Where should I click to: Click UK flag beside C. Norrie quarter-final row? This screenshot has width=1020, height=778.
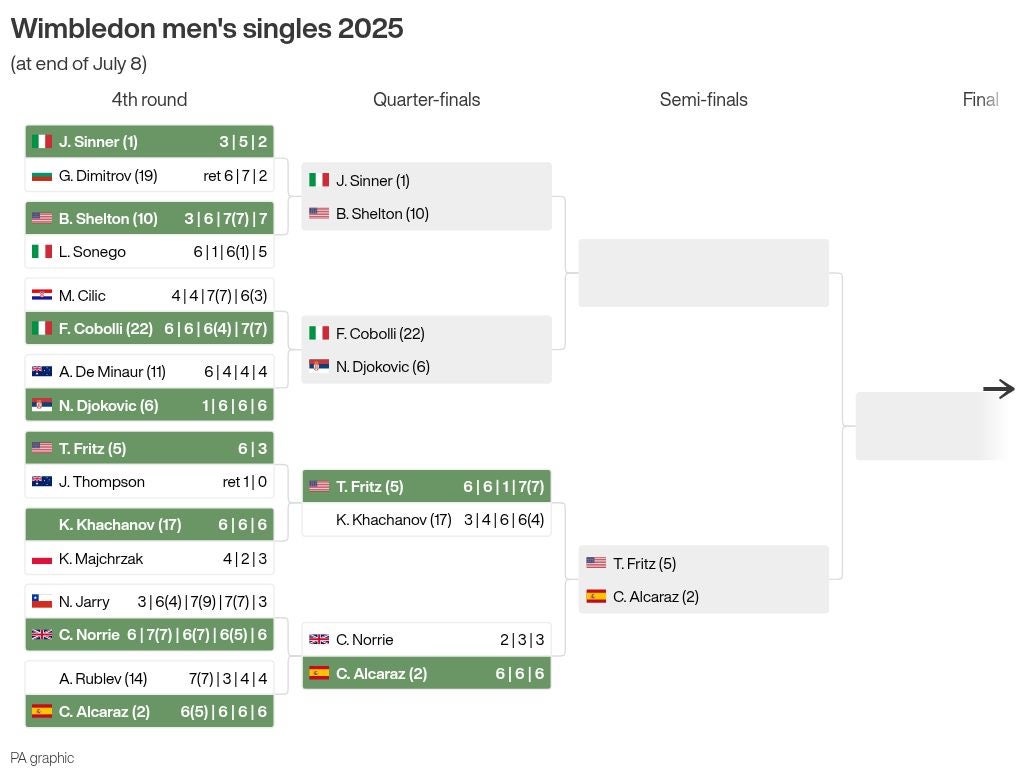pos(319,639)
